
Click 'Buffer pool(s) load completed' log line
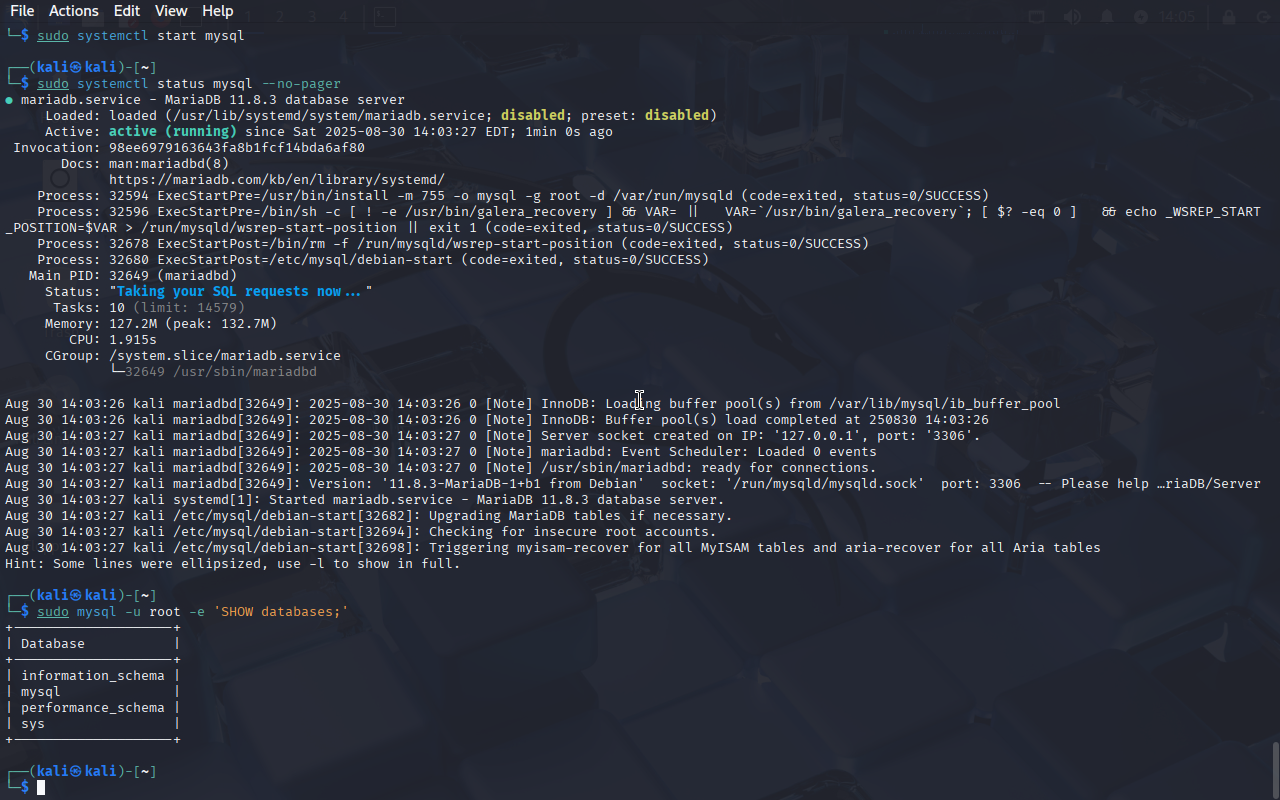pos(497,420)
